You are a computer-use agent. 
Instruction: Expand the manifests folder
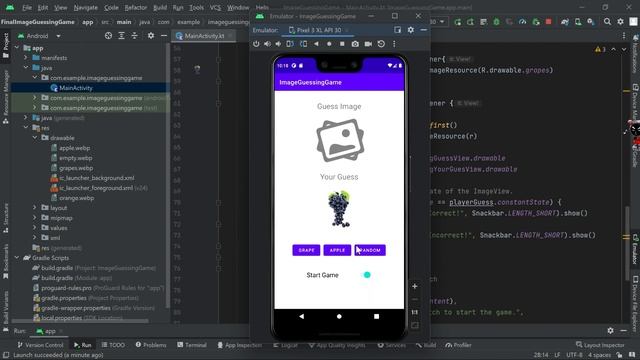26,58
